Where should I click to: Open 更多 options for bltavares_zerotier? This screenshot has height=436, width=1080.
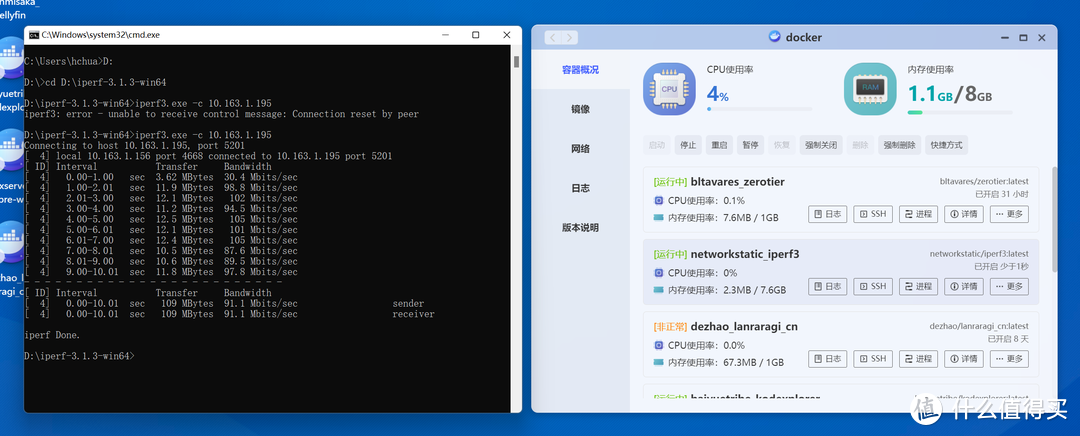[1009, 214]
